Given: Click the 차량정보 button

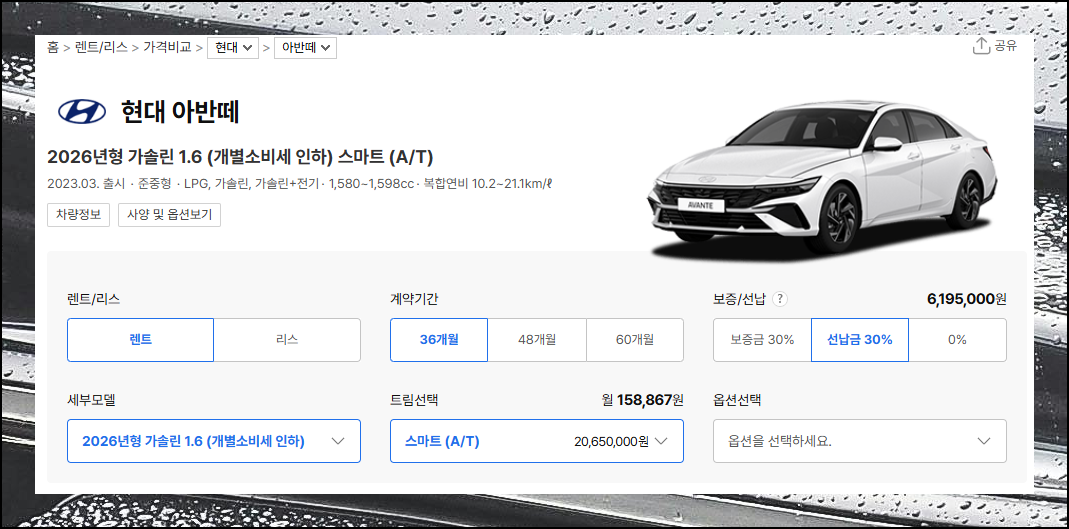Looking at the screenshot, I should (78, 215).
